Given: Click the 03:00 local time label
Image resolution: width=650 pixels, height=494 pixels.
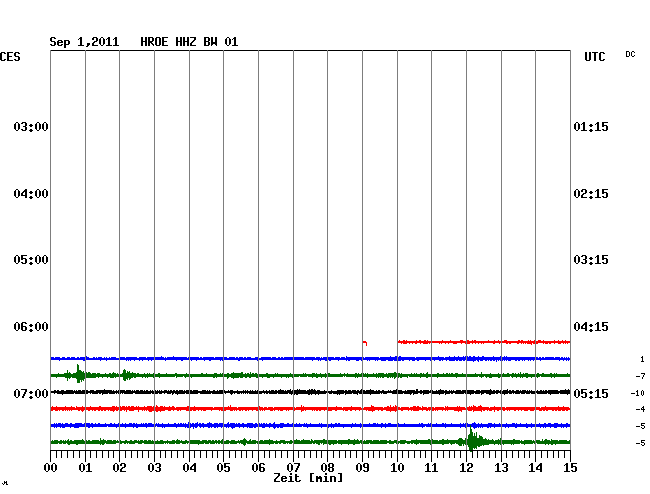Looking at the screenshot, I should 31,126.
